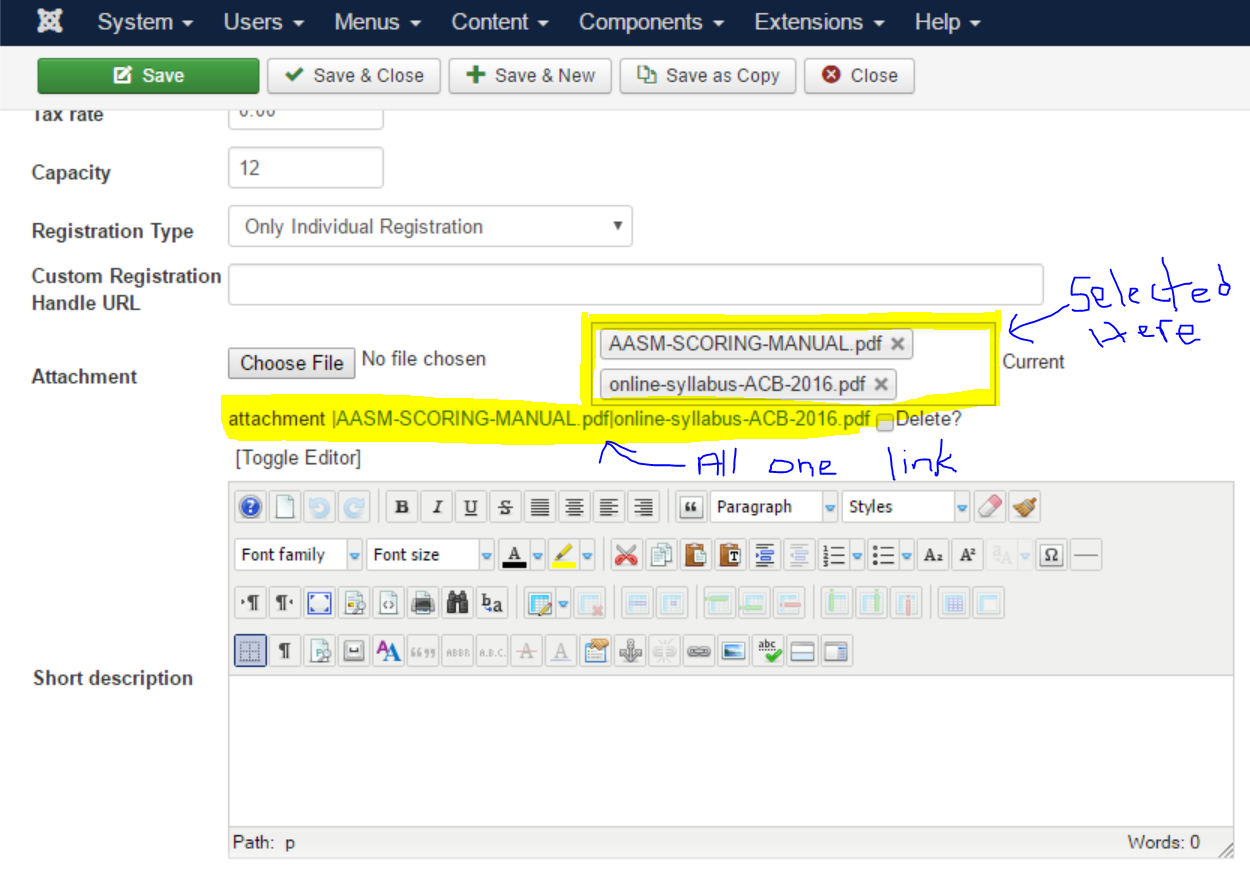Click the Toggle Editor link

pos(298,458)
